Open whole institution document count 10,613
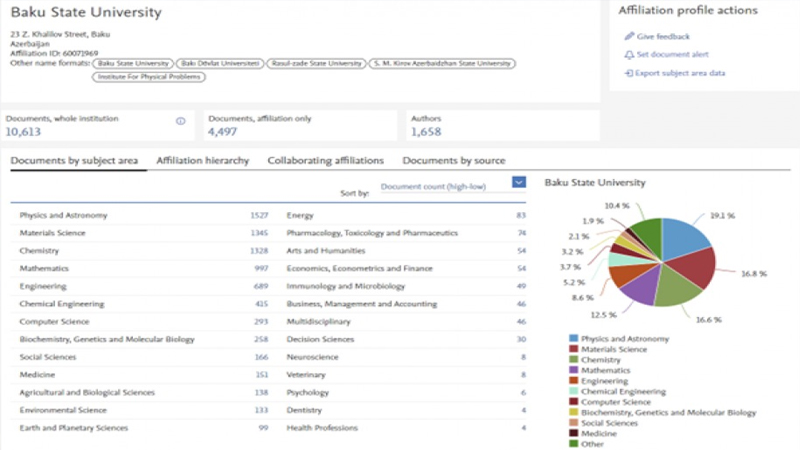Viewport: 800px width, 450px height. pyautogui.click(x=25, y=132)
